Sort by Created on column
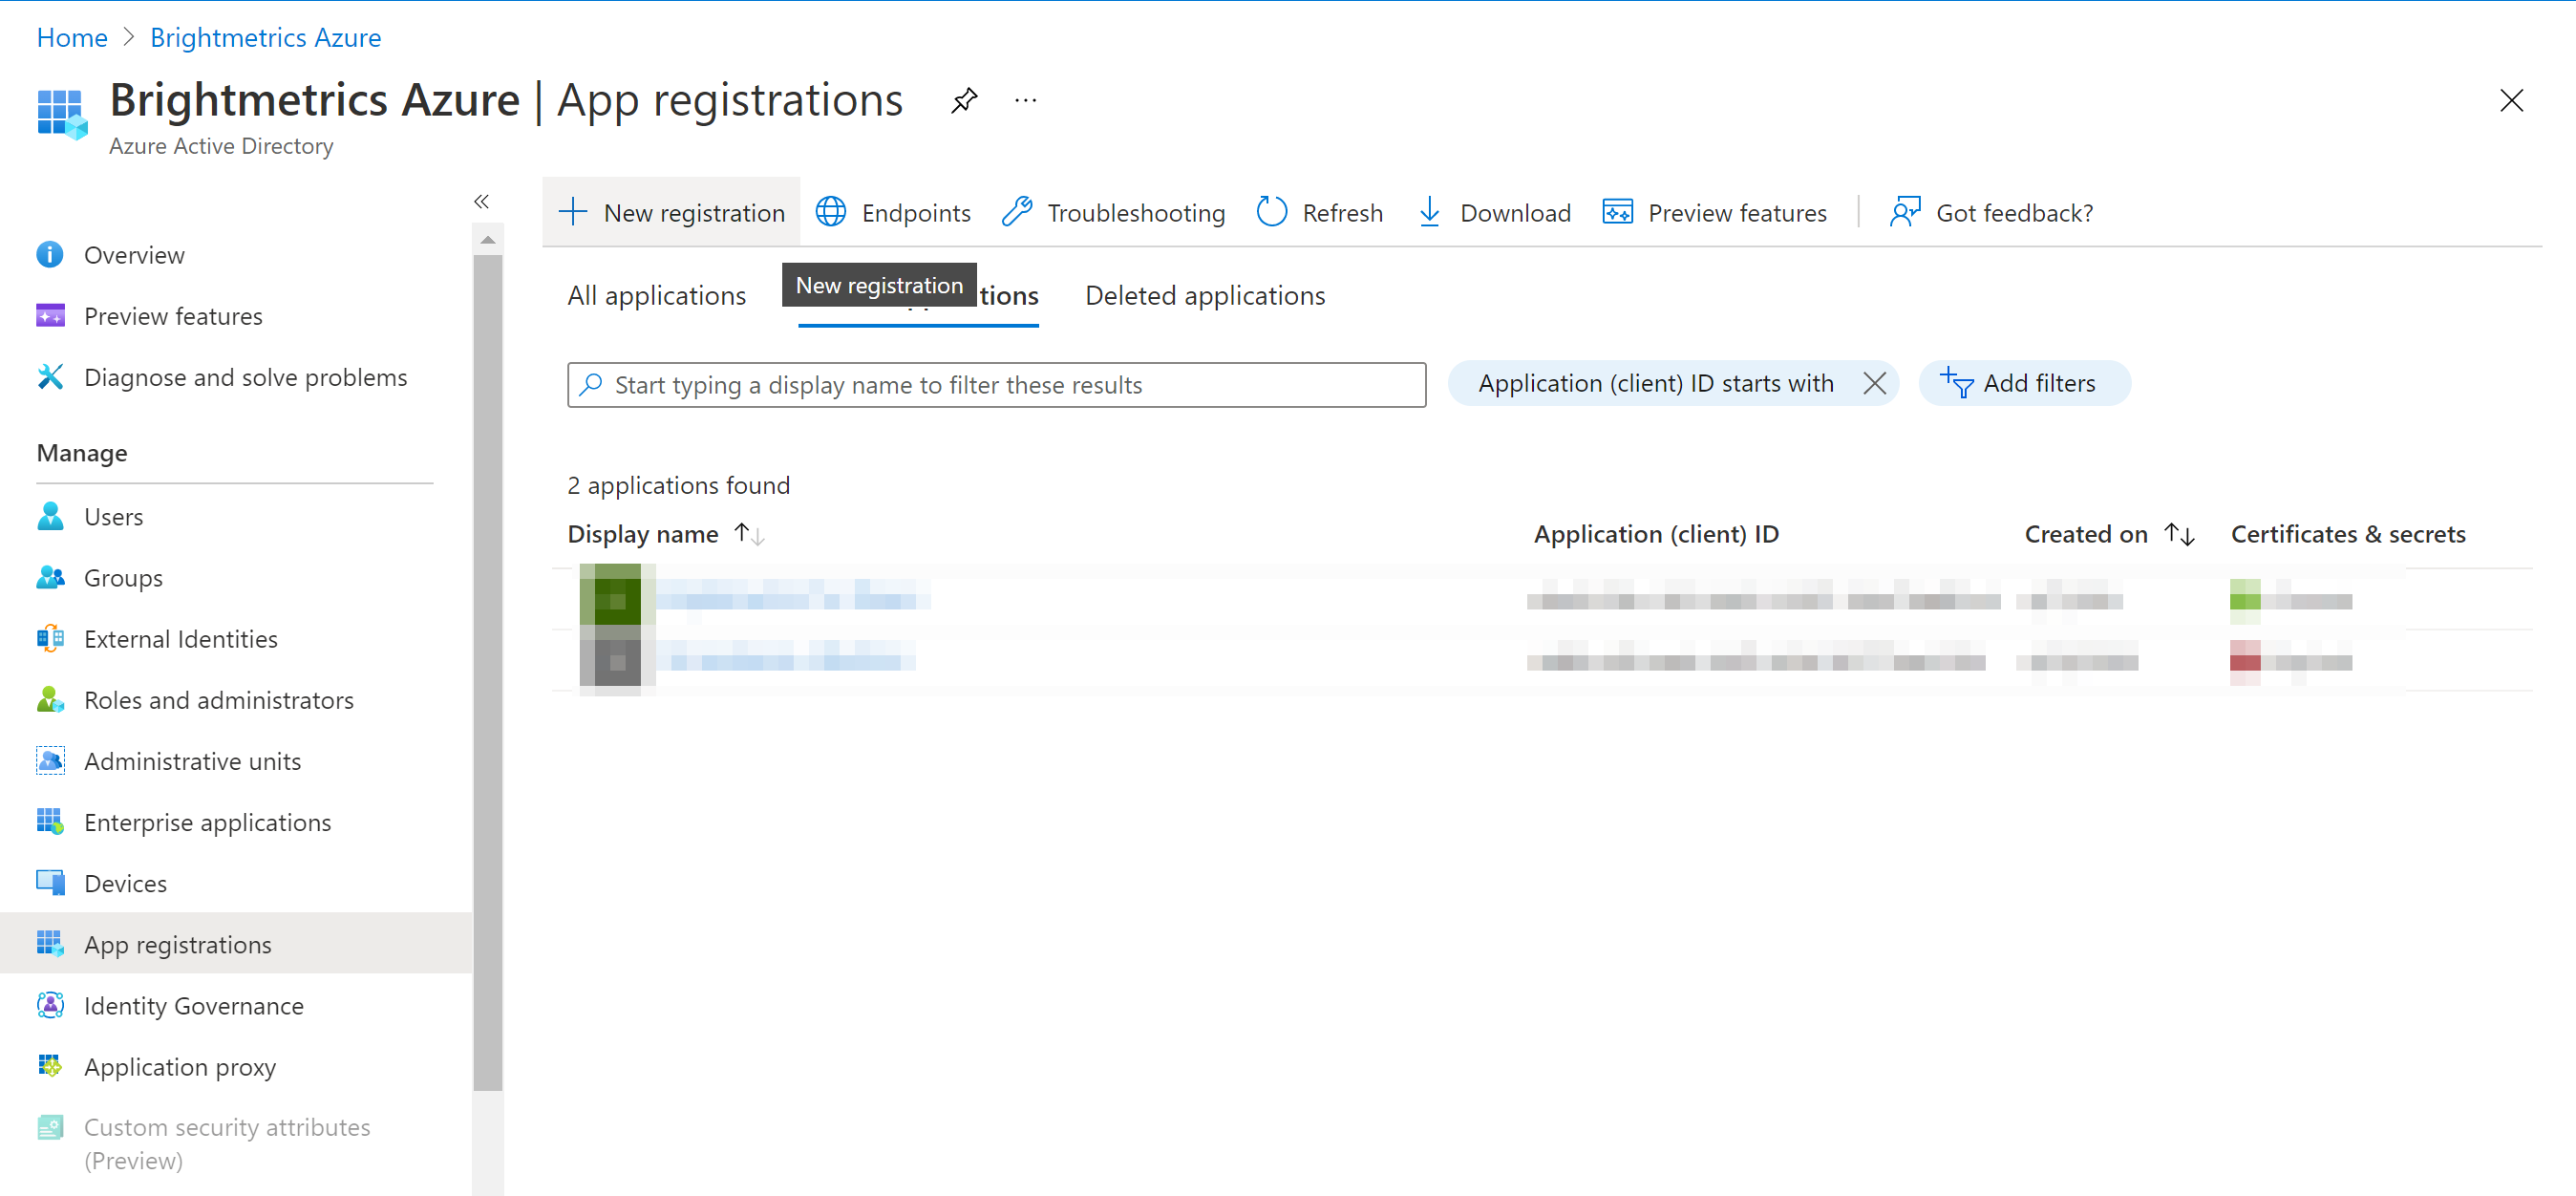Screen dimensions: 2576x1196 coord(2109,534)
